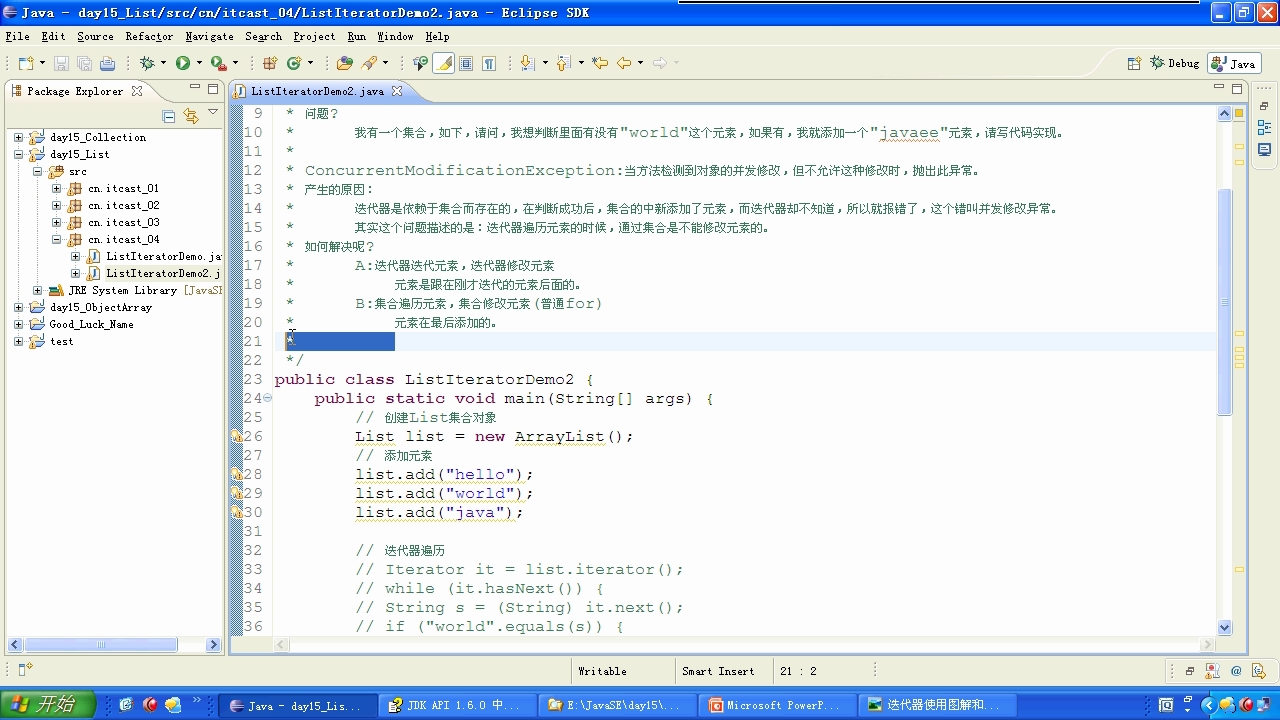Select the ListIteratorDemo2.java editor tab
Image resolution: width=1280 pixels, height=720 pixels.
[x=317, y=91]
